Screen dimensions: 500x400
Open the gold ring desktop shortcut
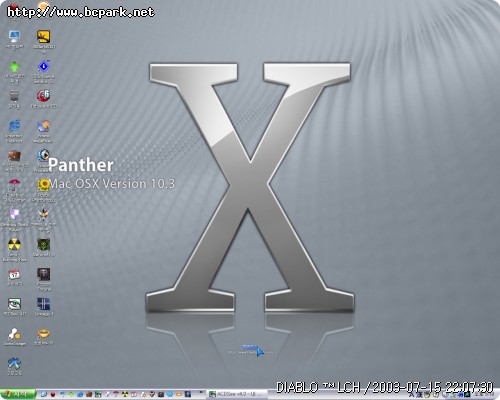click(43, 333)
